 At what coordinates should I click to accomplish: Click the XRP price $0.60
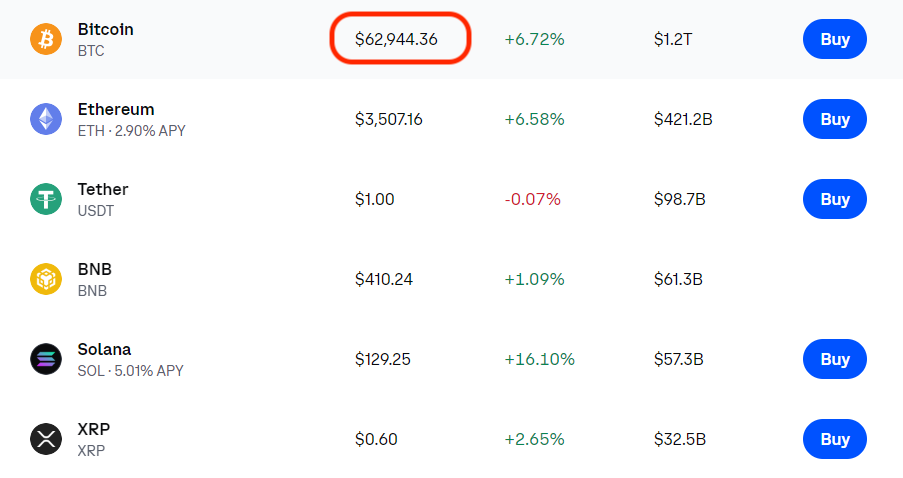[x=375, y=439]
